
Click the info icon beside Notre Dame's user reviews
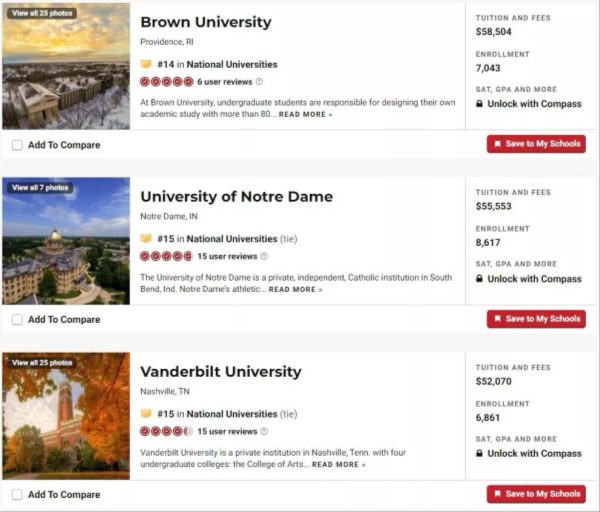[x=264, y=256]
